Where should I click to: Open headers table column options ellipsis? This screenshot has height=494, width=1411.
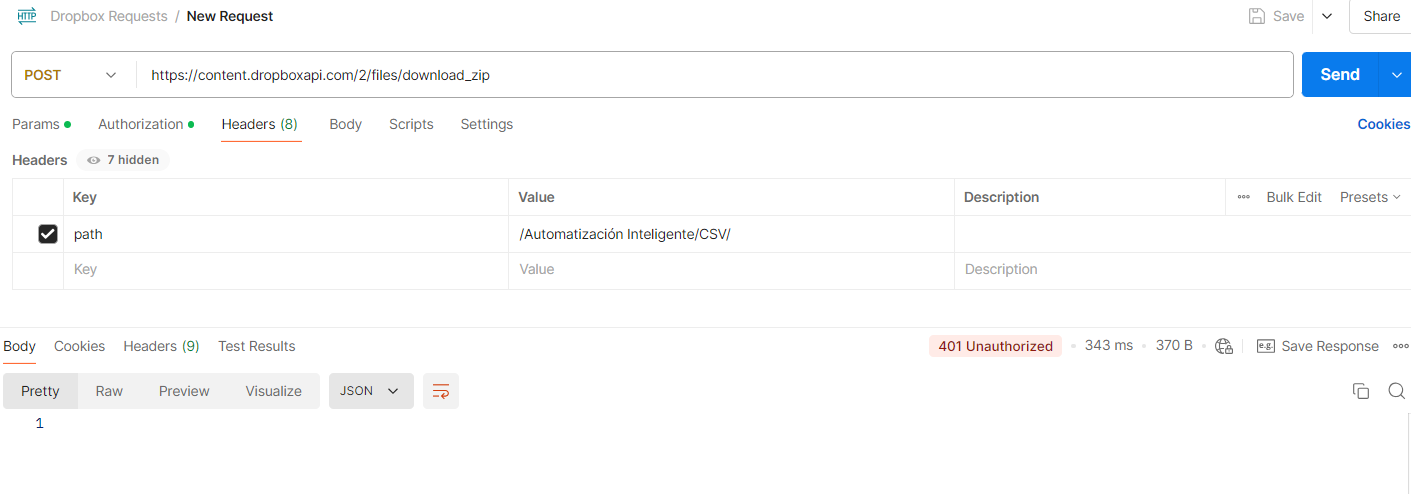coord(1244,197)
